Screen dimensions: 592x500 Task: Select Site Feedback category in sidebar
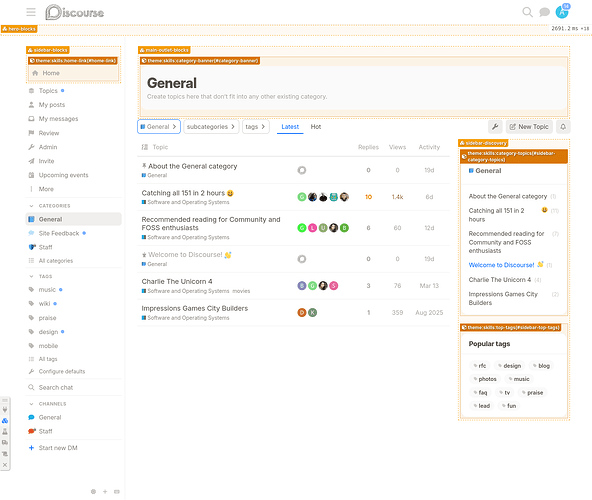pyautogui.click(x=74, y=233)
